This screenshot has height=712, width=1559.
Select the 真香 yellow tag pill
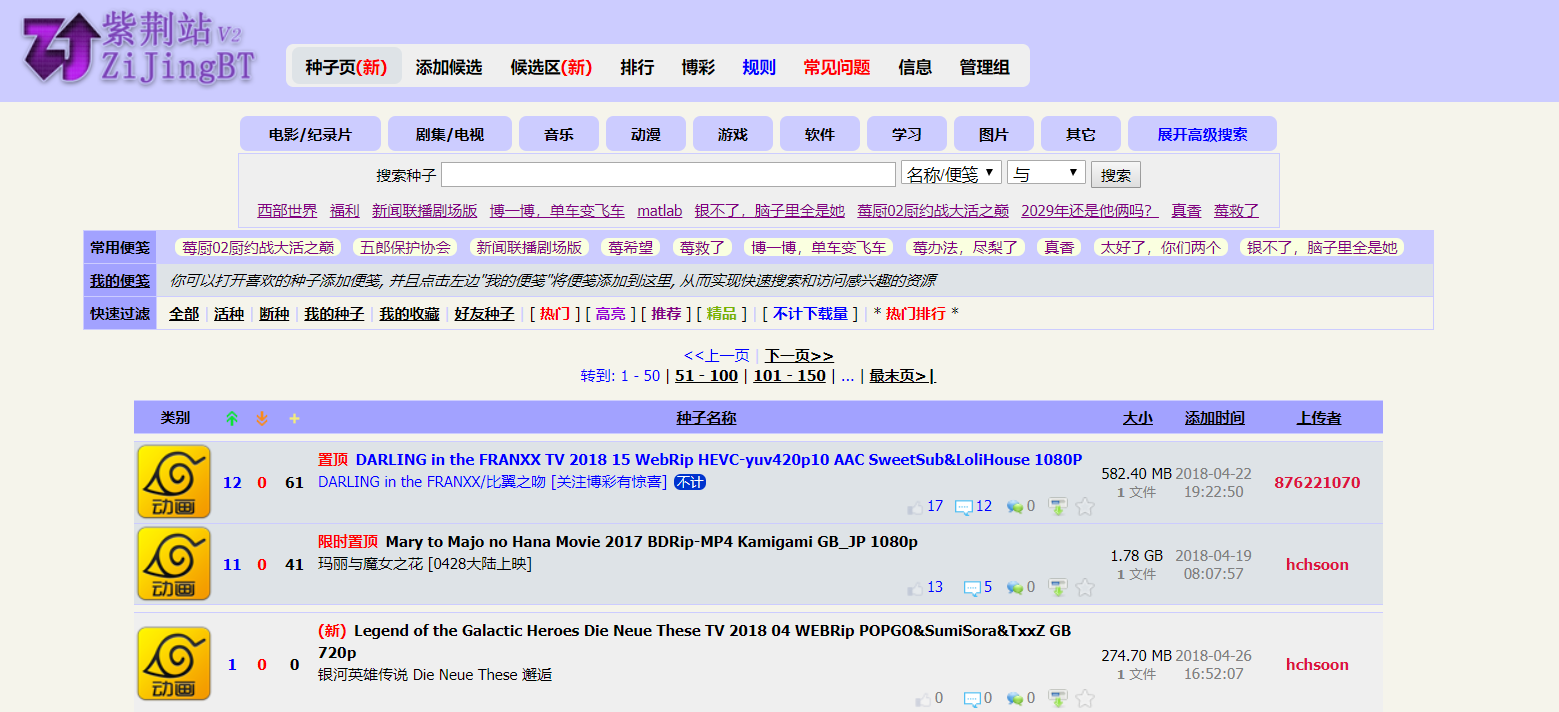point(1059,247)
